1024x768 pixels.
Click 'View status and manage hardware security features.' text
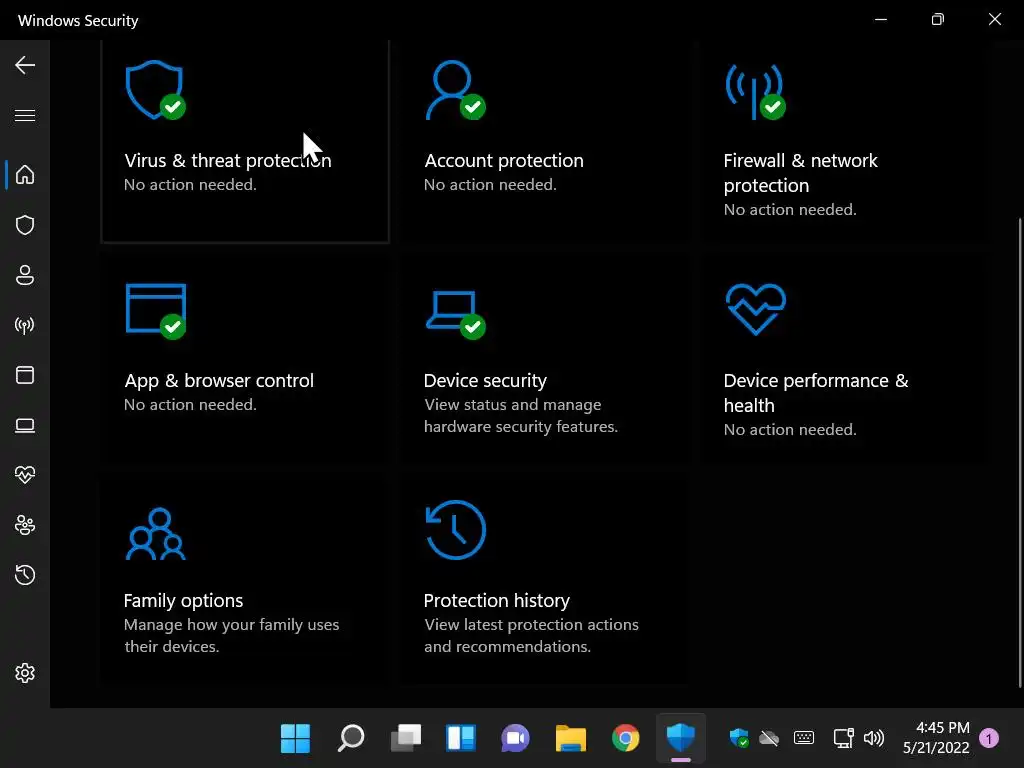click(520, 415)
